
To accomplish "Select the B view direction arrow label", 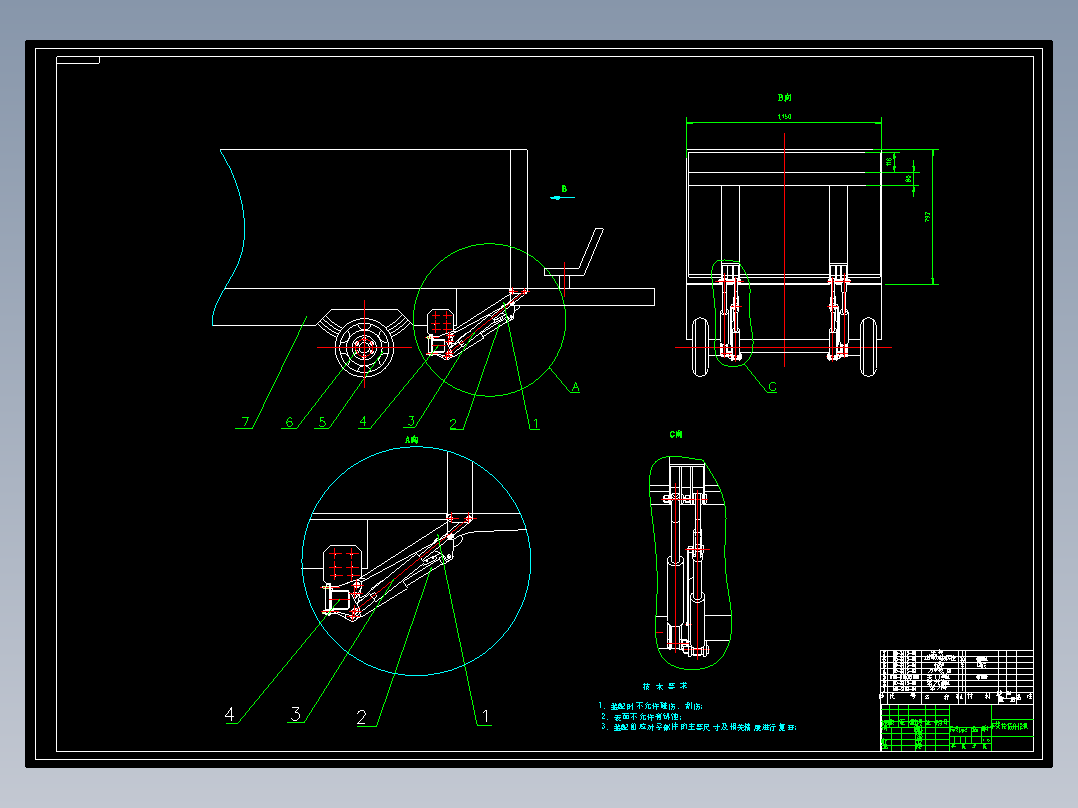I will tap(564, 189).
